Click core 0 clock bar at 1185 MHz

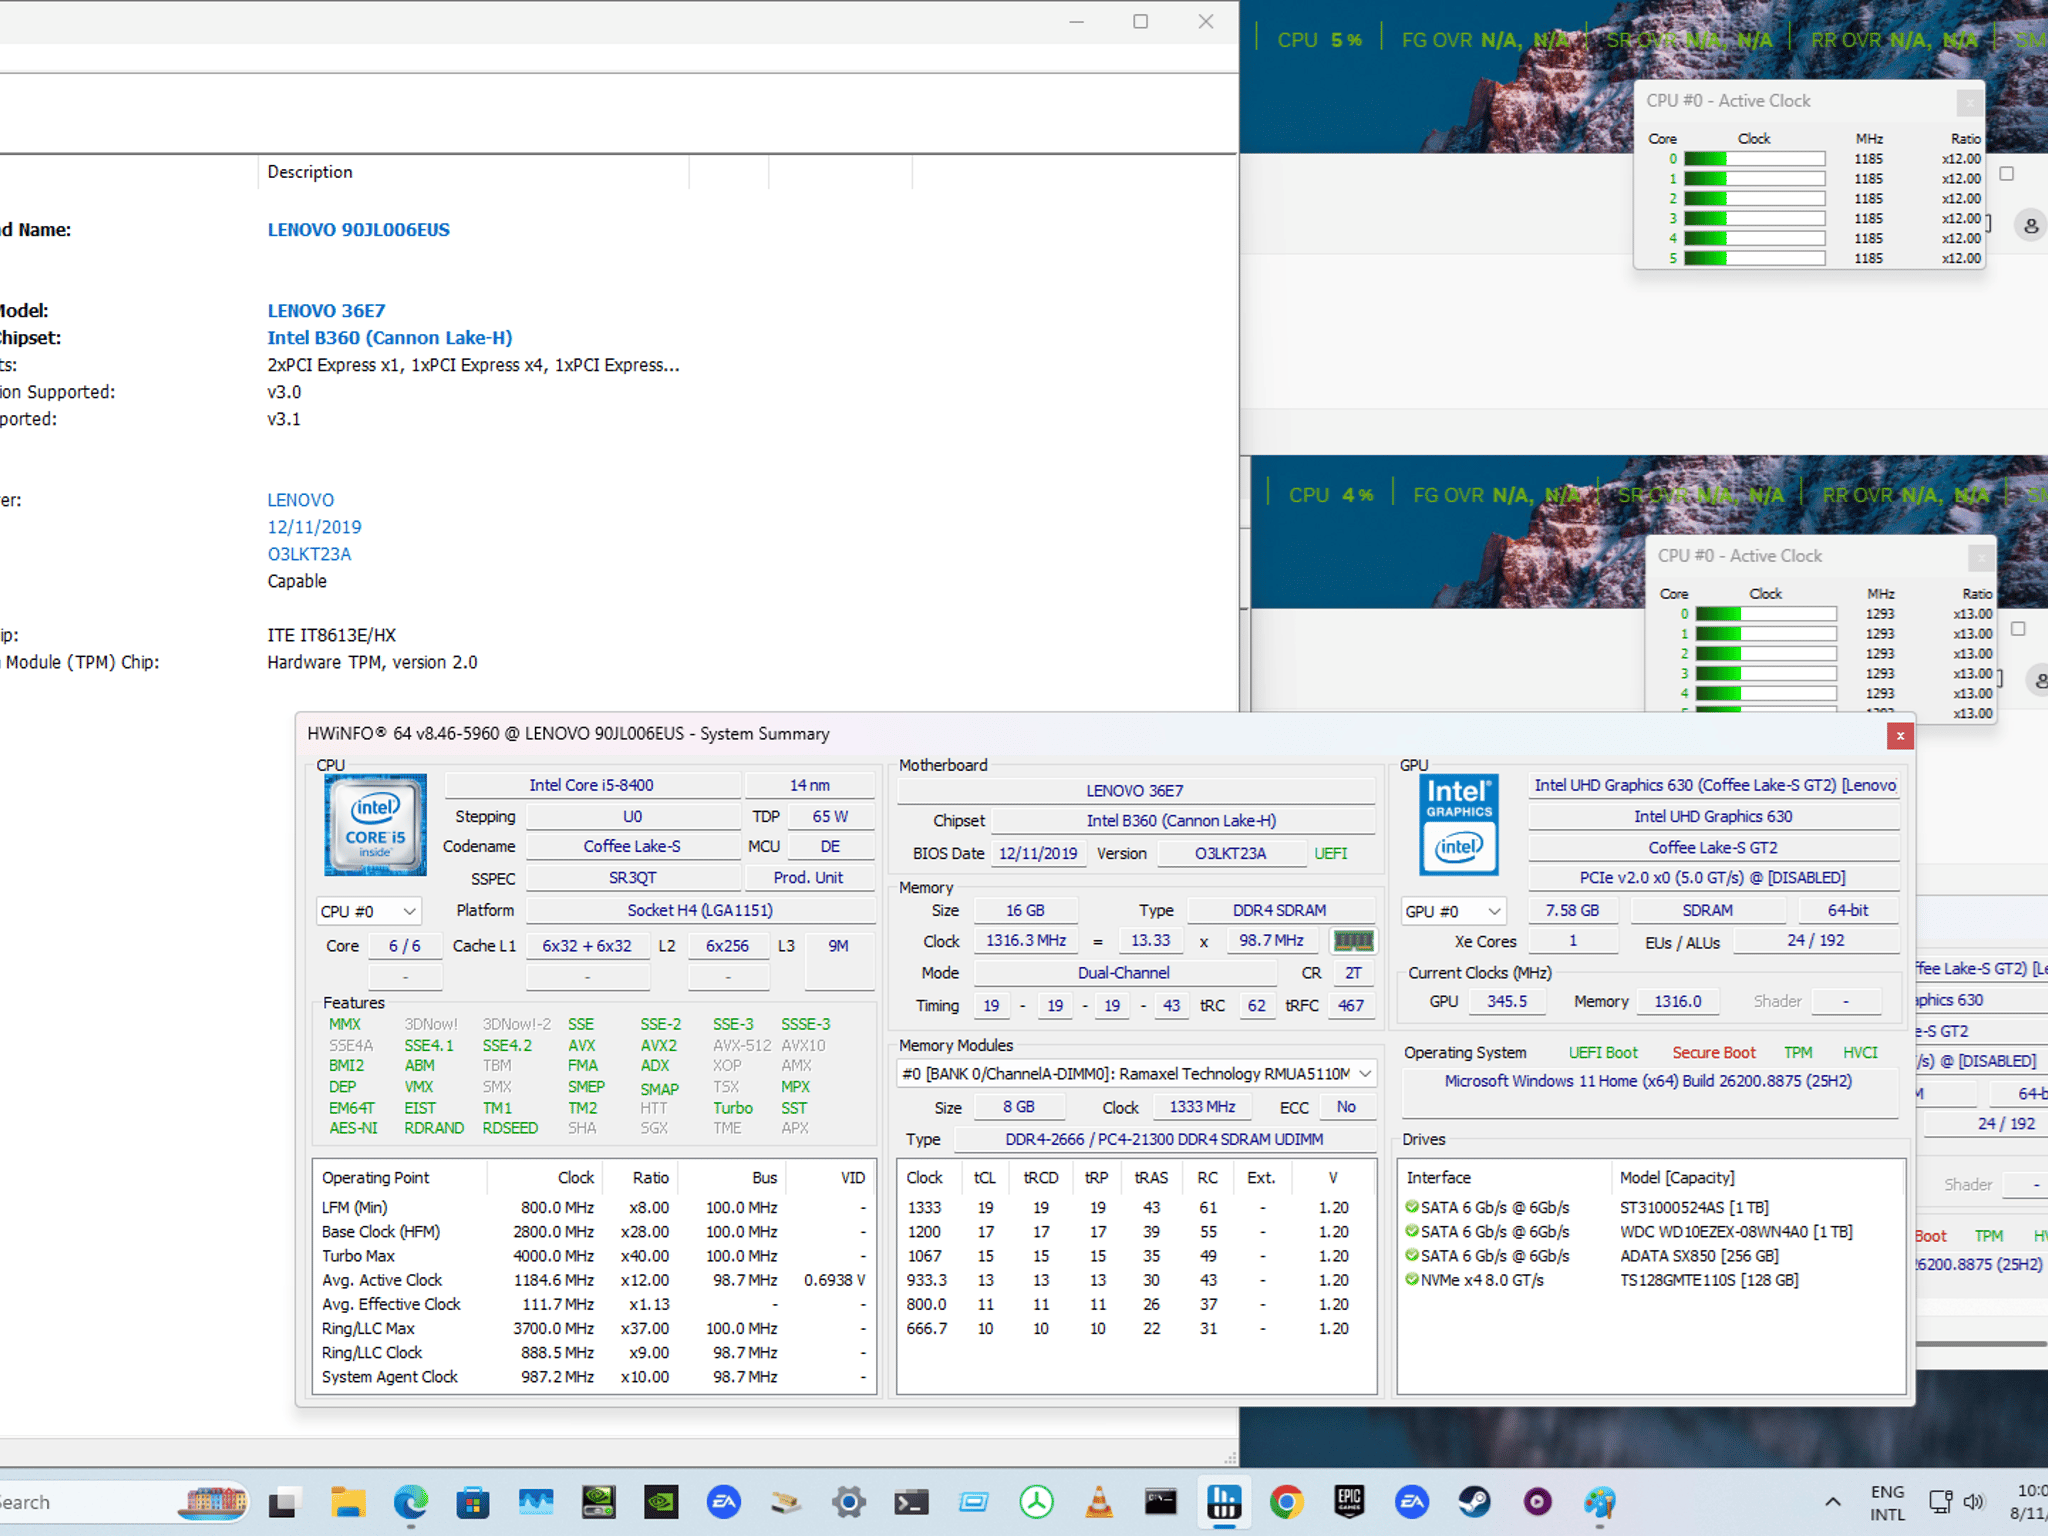[x=1754, y=159]
